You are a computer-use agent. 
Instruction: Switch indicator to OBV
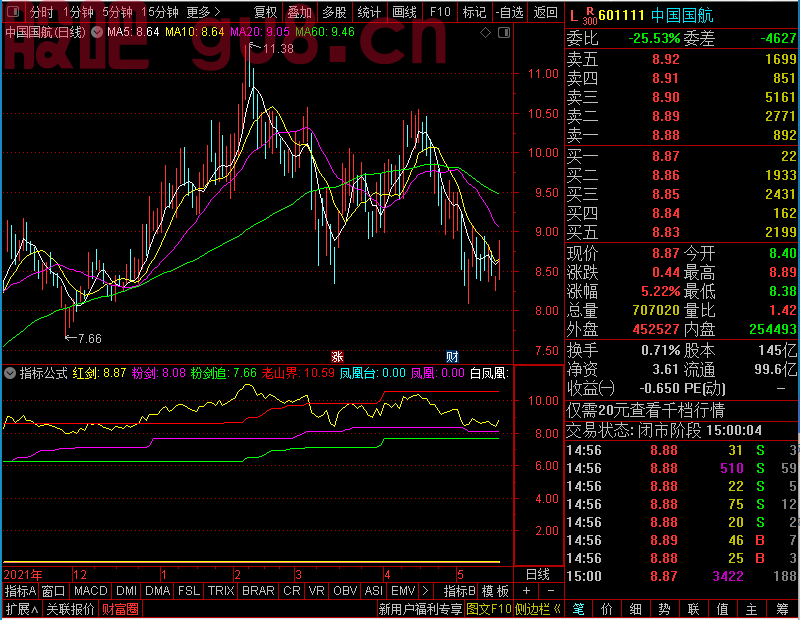point(345,591)
